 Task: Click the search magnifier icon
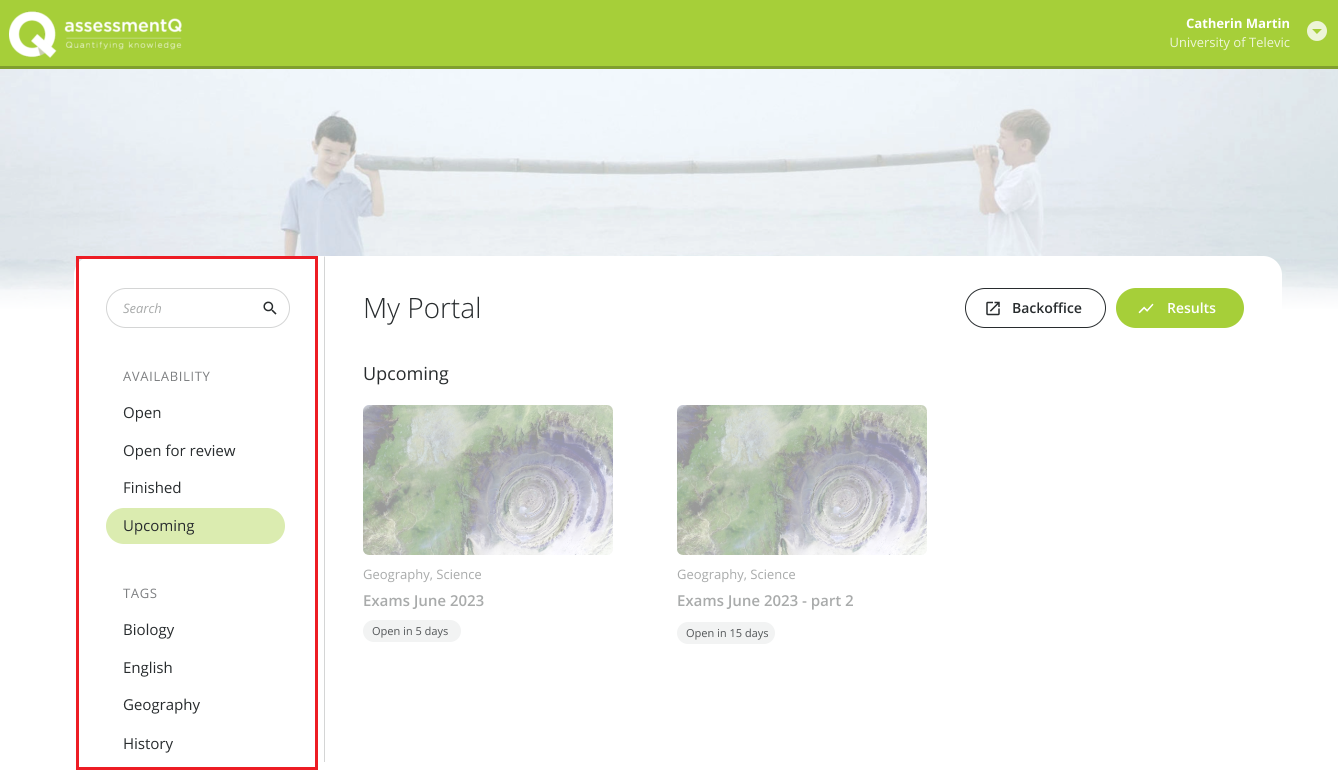270,308
